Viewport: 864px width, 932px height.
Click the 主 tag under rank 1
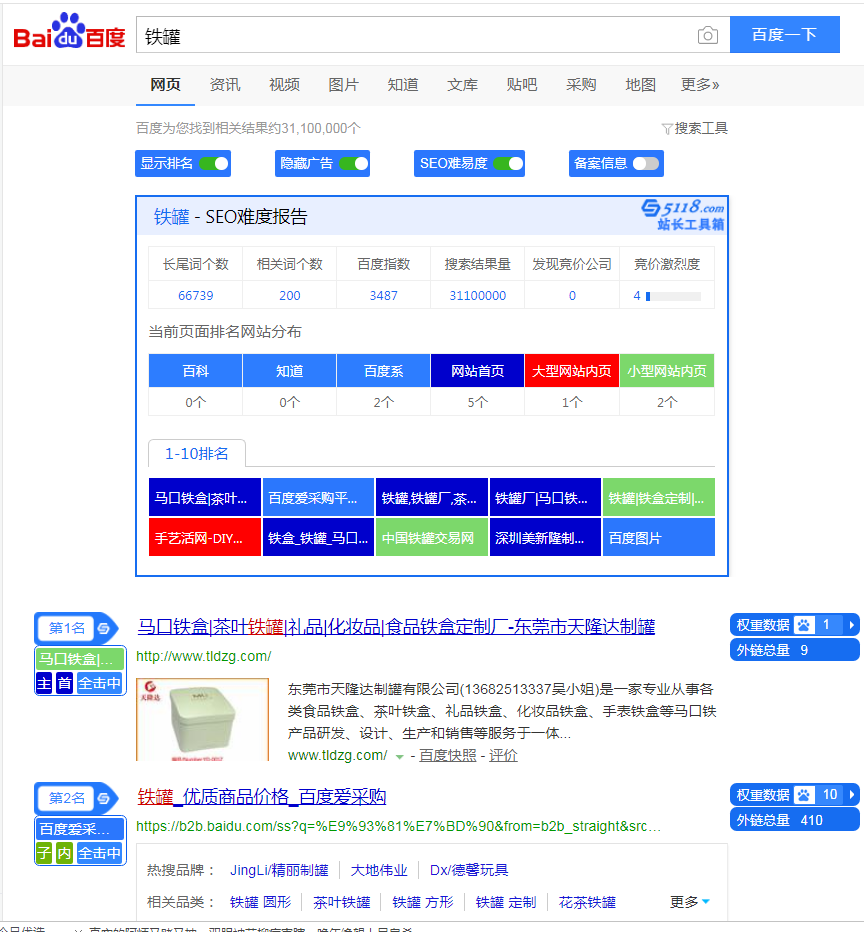(x=44, y=683)
